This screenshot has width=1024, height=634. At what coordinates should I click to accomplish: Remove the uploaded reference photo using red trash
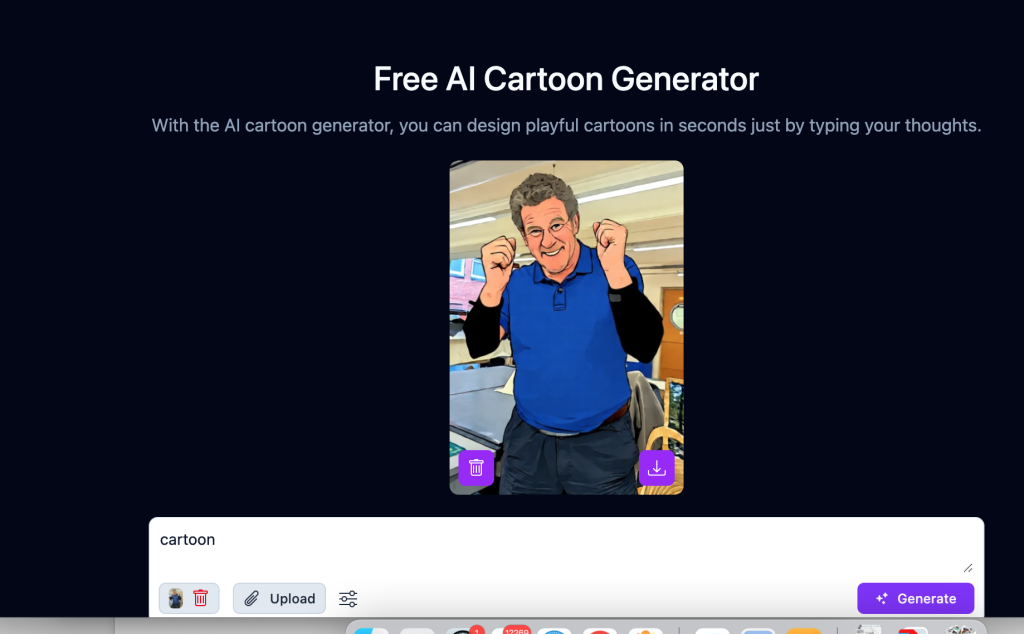[200, 598]
